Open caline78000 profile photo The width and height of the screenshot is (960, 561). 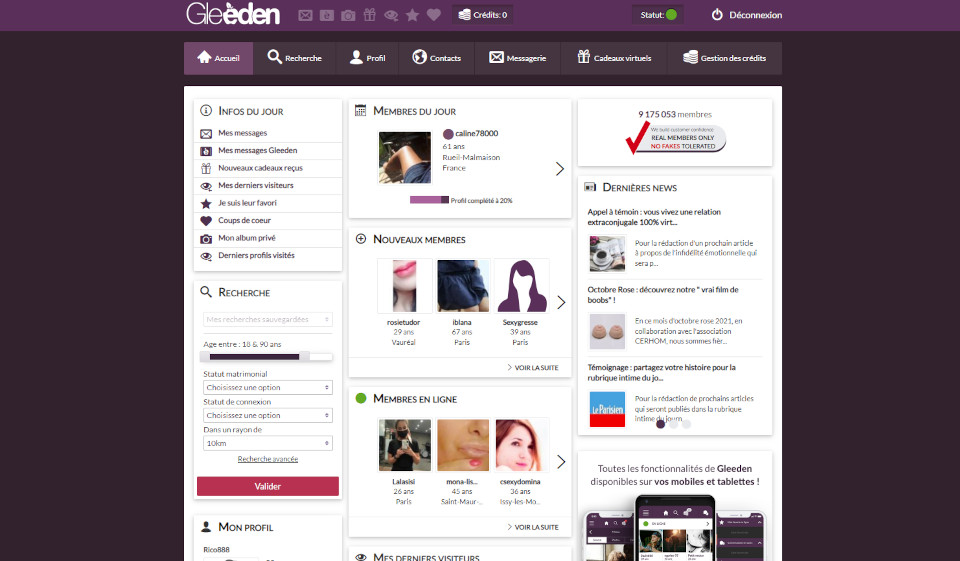(x=405, y=157)
